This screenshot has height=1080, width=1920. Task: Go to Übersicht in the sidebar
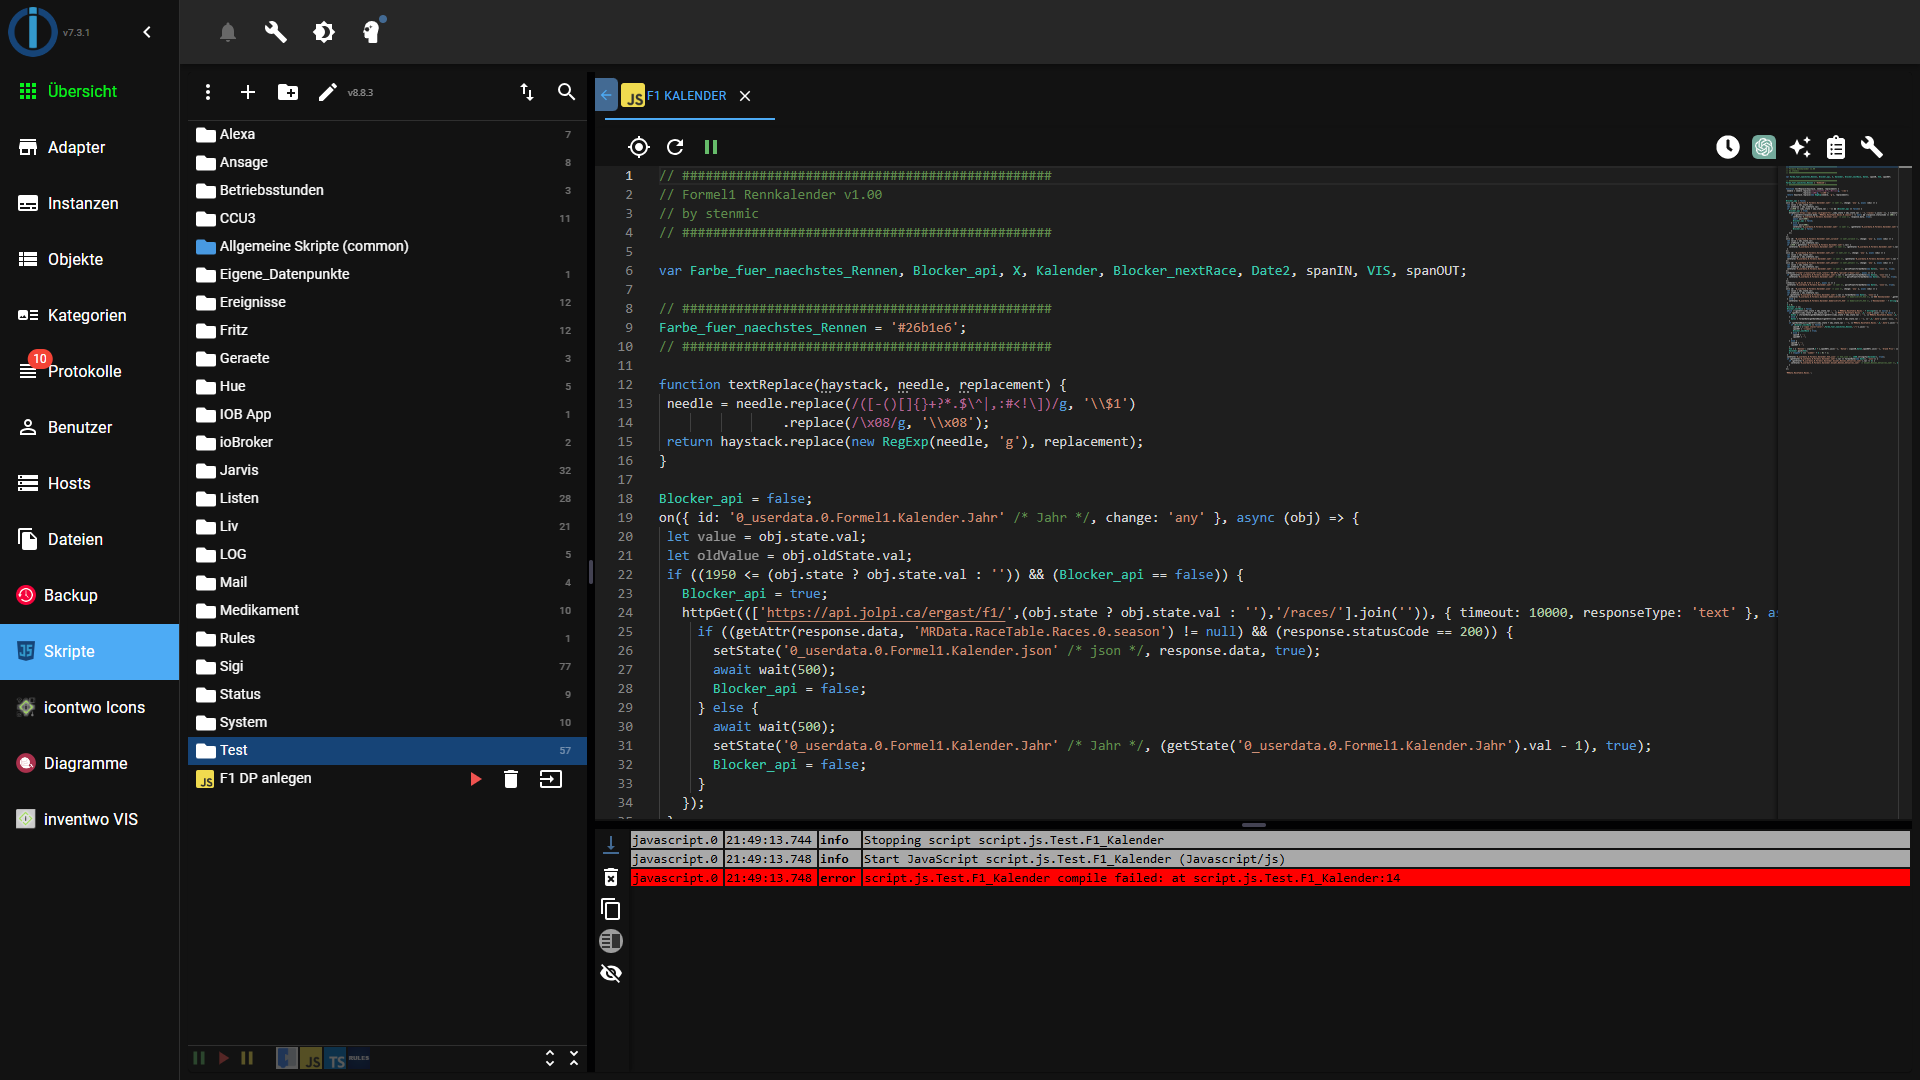90,91
